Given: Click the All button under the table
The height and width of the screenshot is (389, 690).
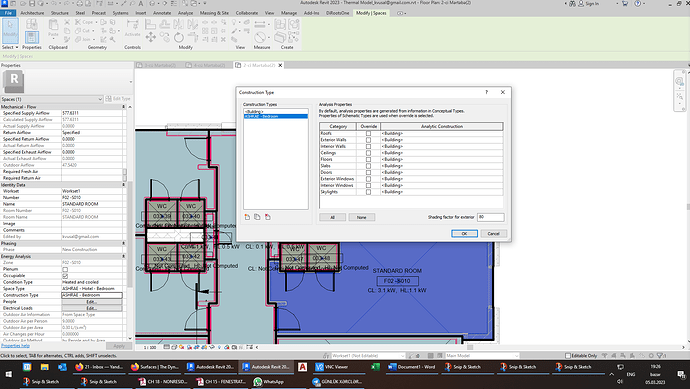Looking at the screenshot, I should point(332,217).
